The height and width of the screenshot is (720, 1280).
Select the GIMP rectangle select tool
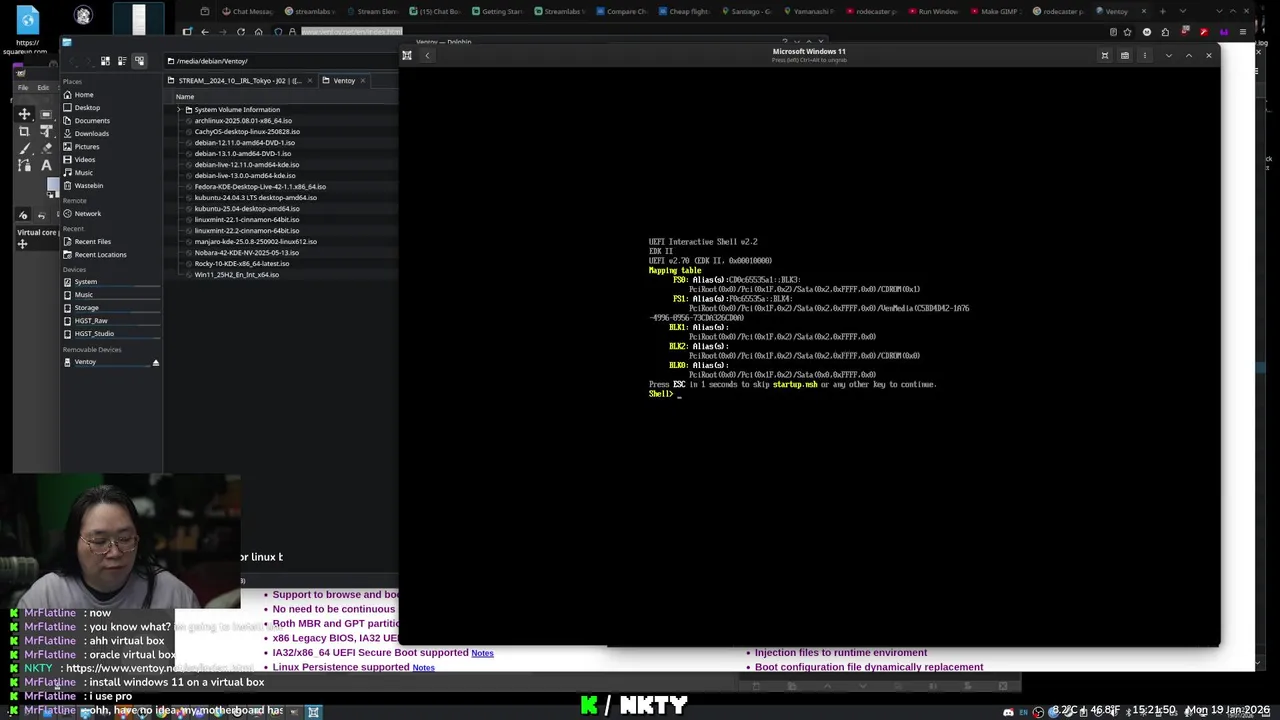[46, 114]
